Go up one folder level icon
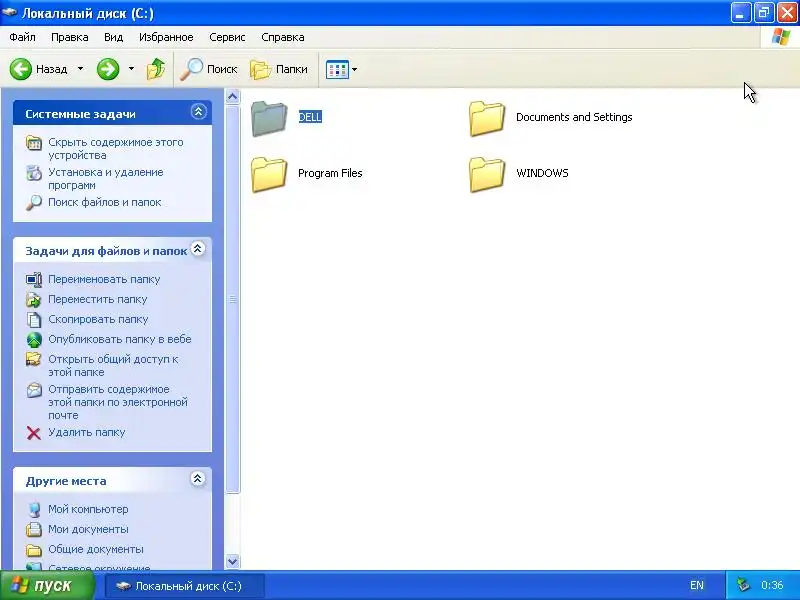800x600 pixels. [156, 69]
